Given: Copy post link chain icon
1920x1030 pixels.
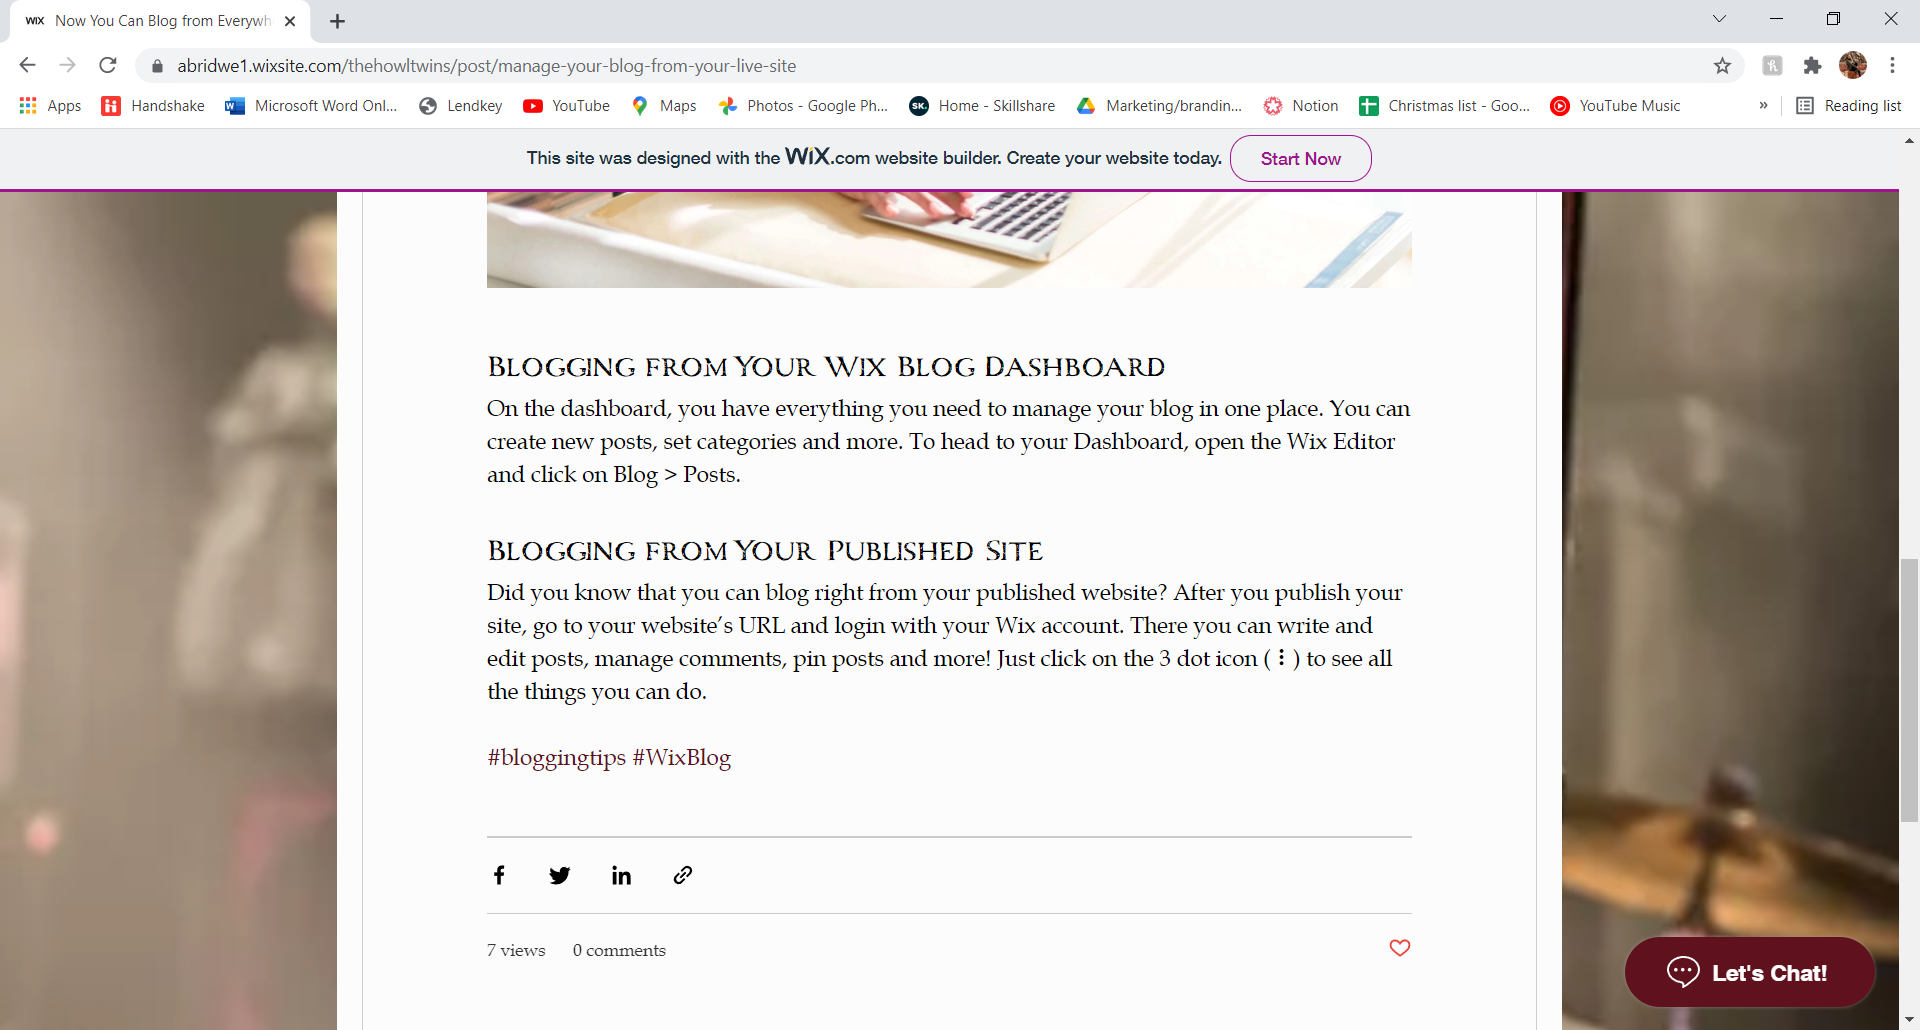Looking at the screenshot, I should pyautogui.click(x=683, y=875).
